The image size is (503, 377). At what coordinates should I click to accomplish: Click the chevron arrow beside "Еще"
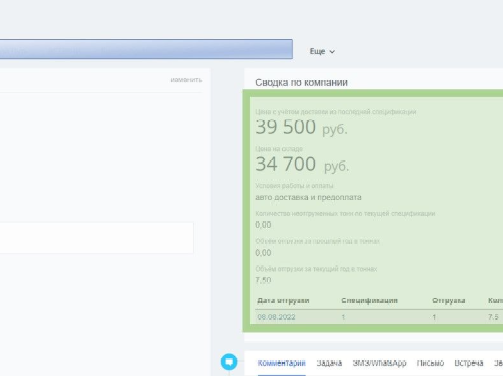[332, 52]
